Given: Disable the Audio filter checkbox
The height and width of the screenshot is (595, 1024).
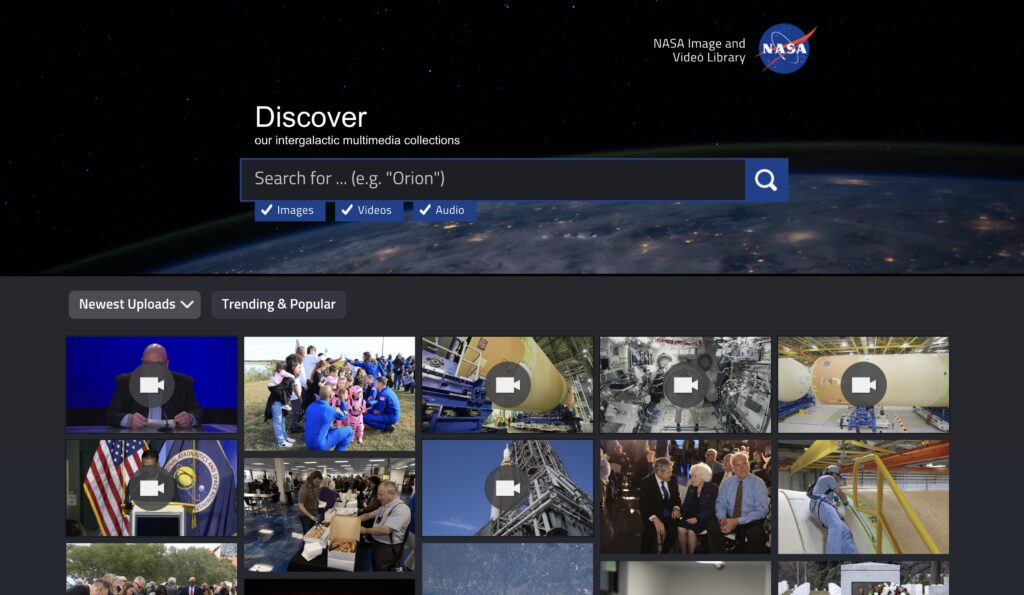Looking at the screenshot, I should click(425, 210).
